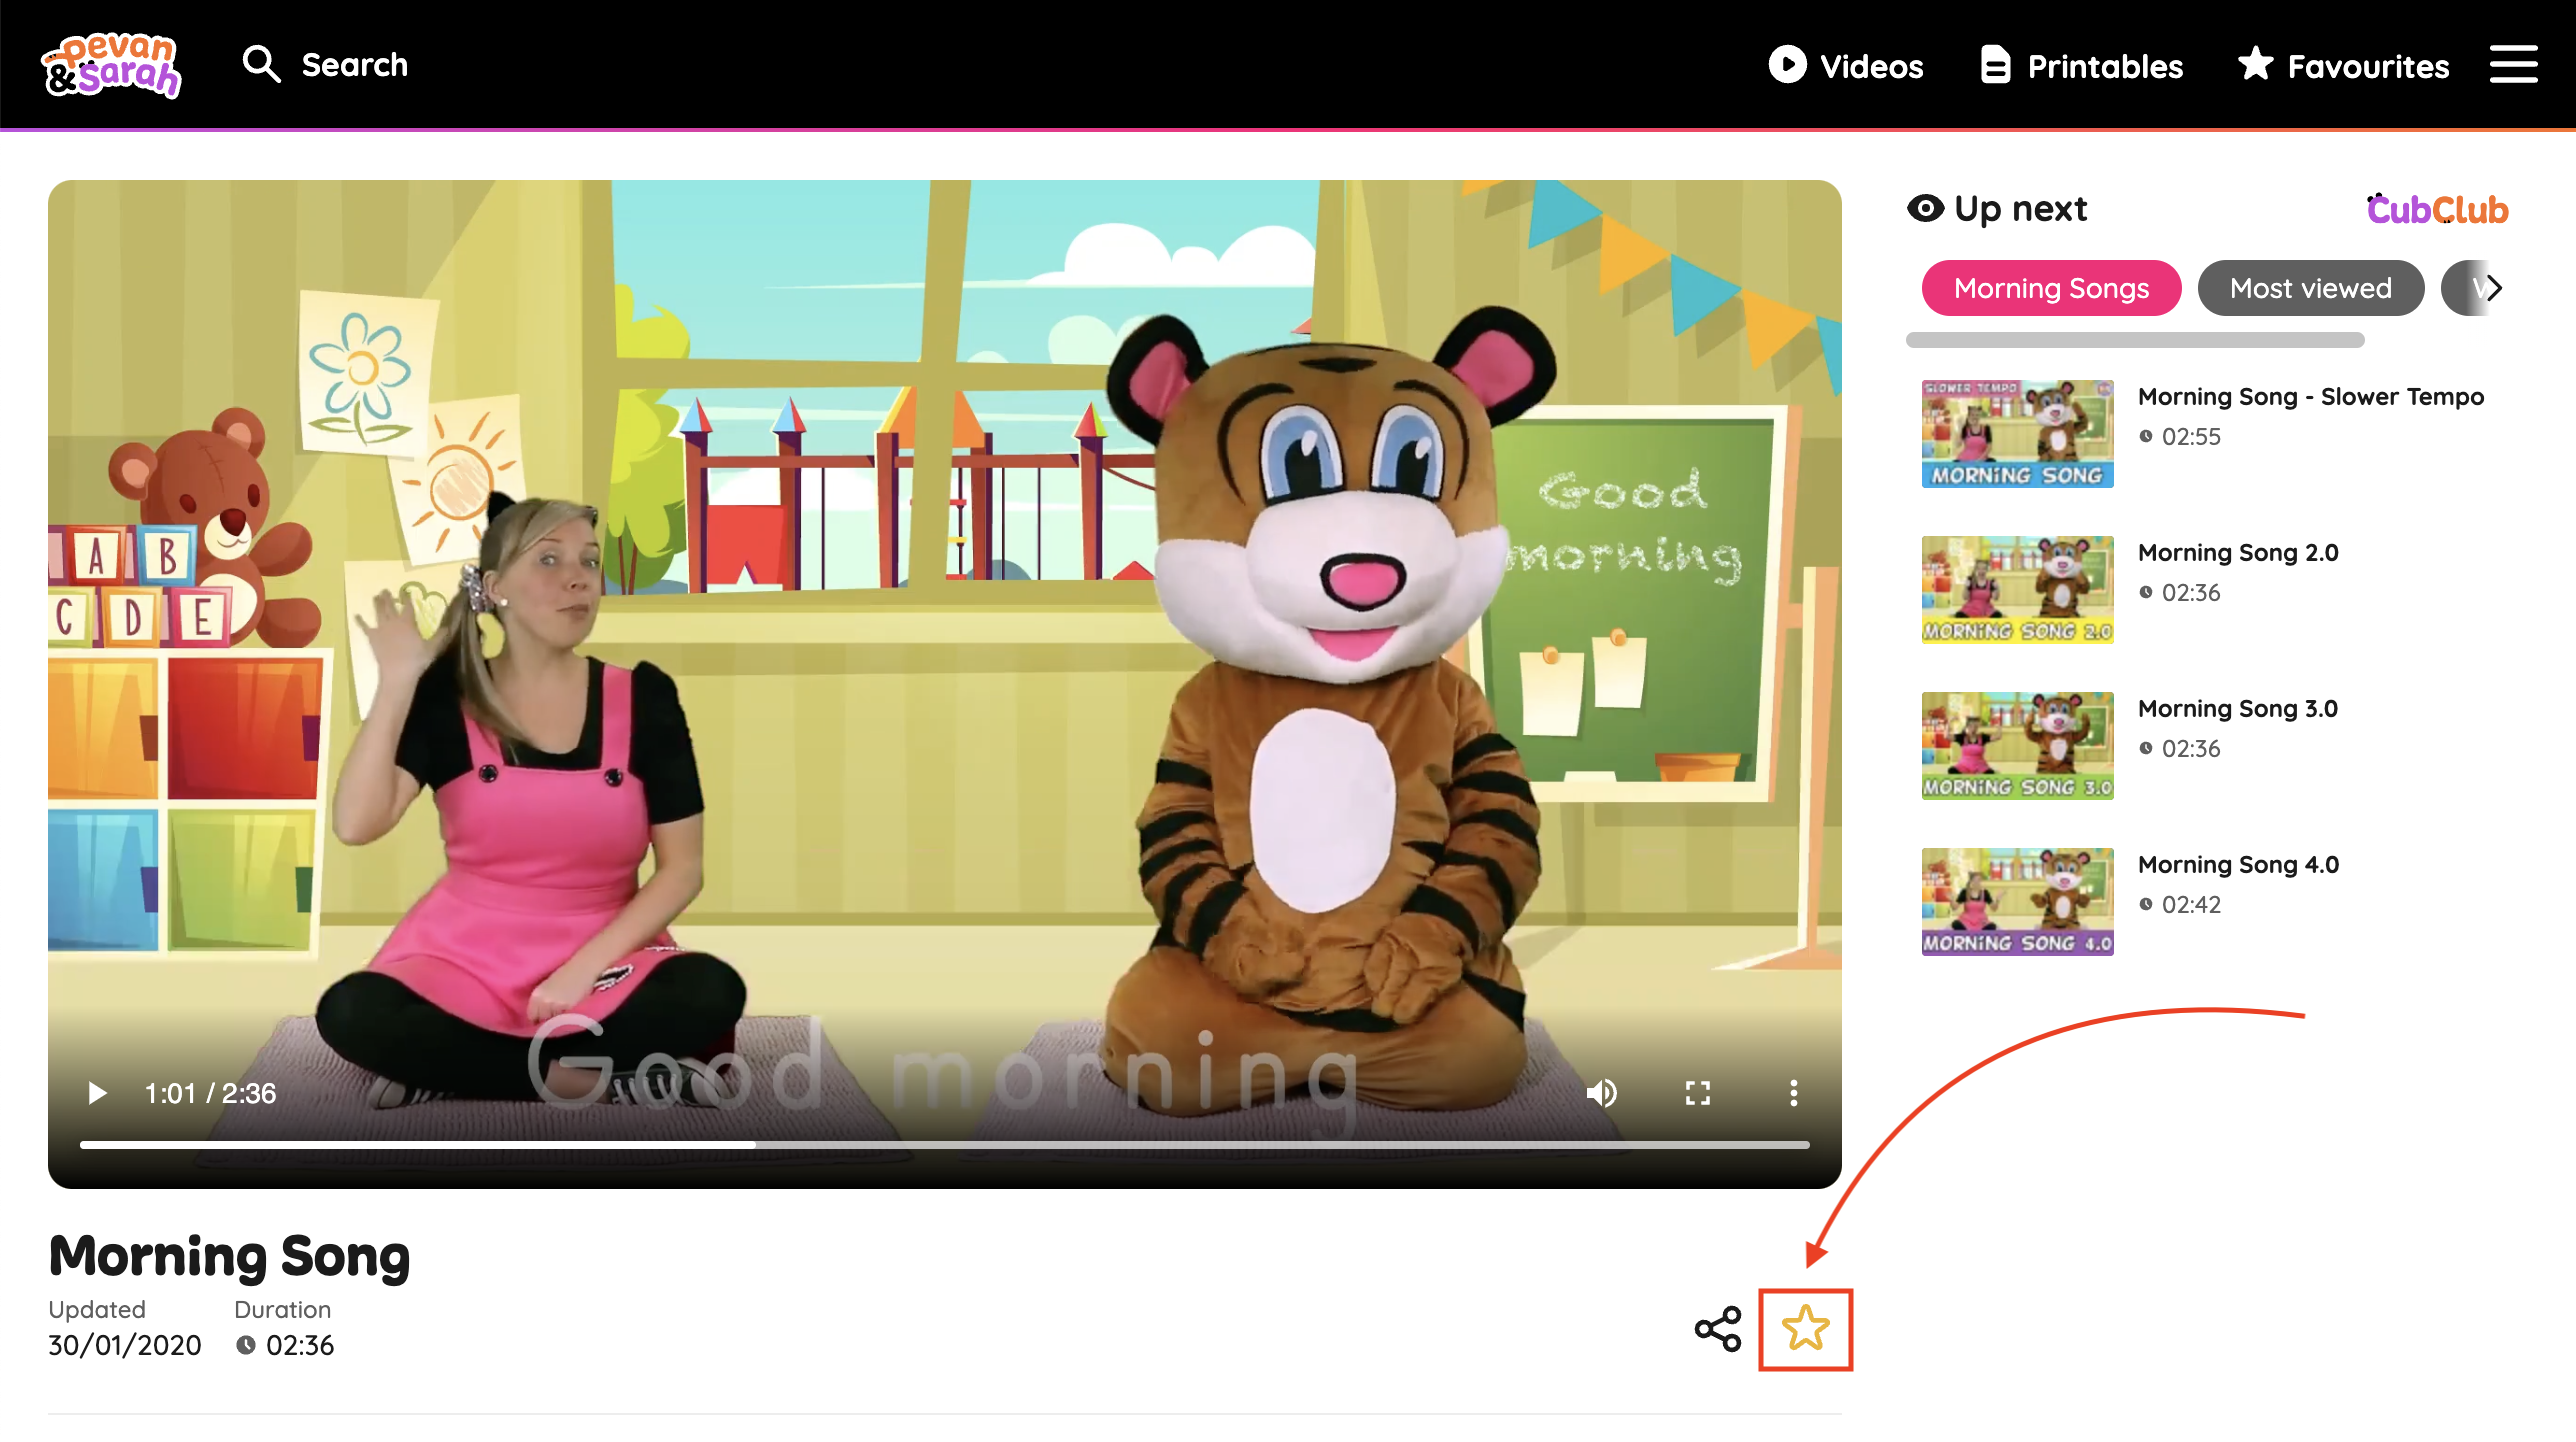Click the search magnifier icon

click(x=261, y=64)
